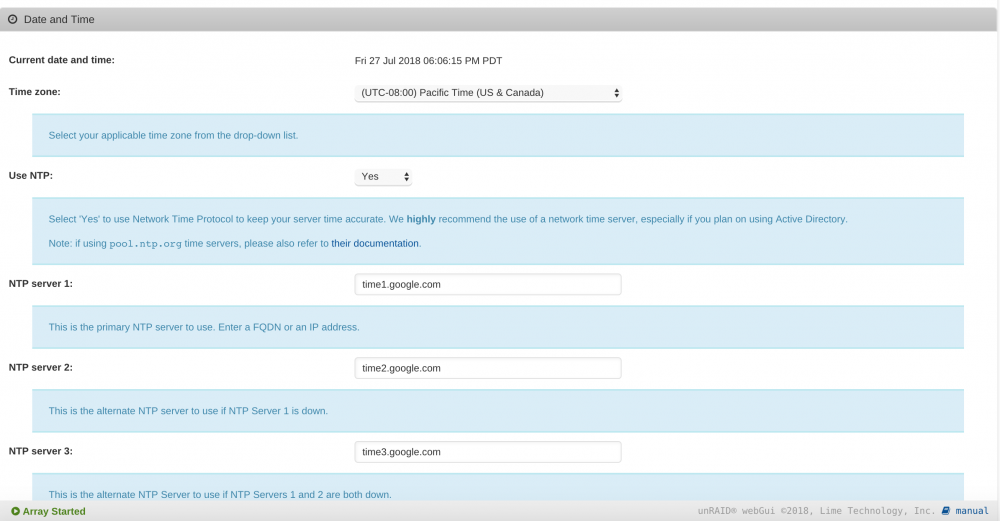Click 'Select Yes to use Network Time Protocol' help text

tap(448, 219)
